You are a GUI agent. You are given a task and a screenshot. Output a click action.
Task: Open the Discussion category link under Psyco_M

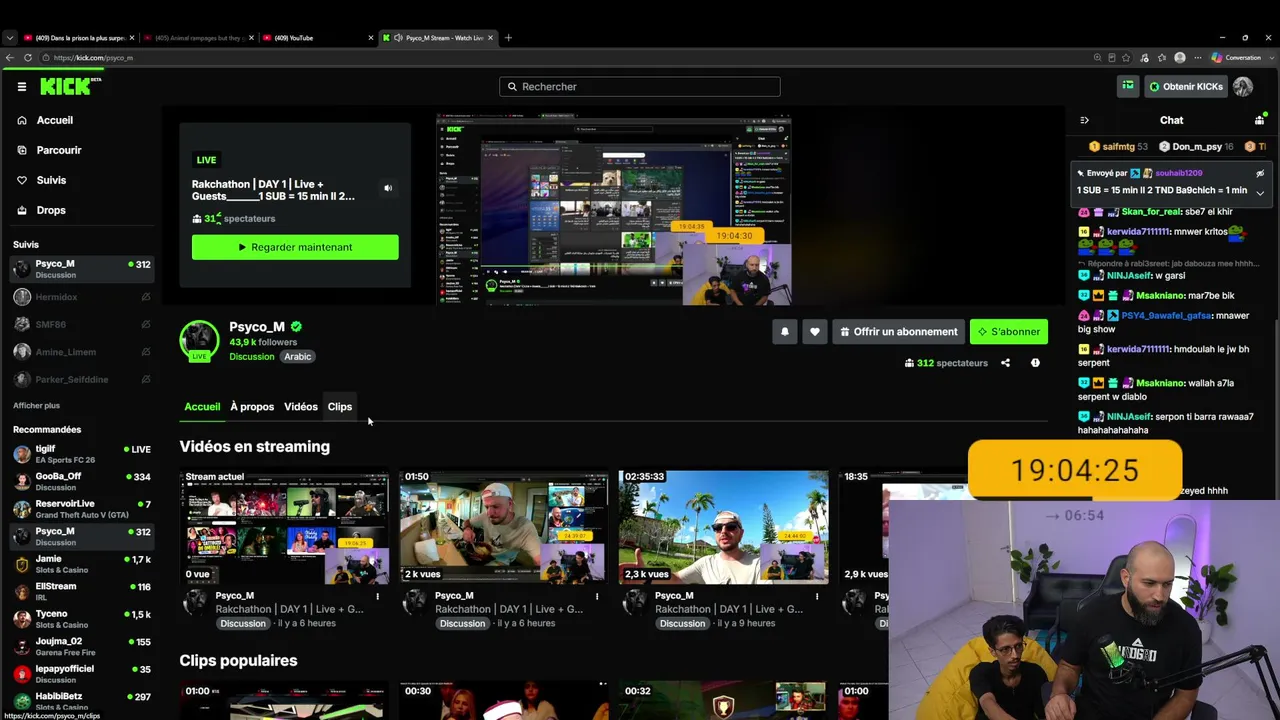pyautogui.click(x=252, y=357)
